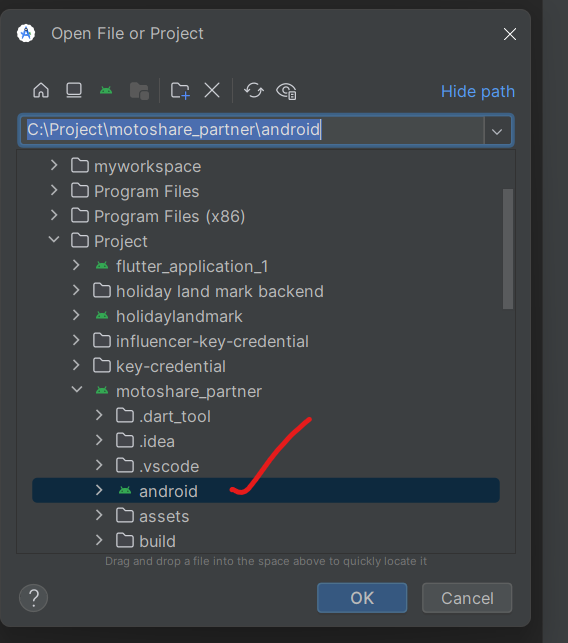Toggle show hidden files eye icon
The height and width of the screenshot is (643, 568).
click(x=287, y=91)
